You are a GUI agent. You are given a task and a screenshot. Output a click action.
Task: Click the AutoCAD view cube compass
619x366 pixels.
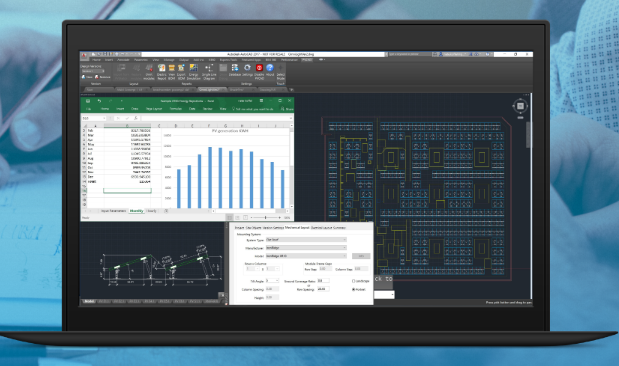520,106
